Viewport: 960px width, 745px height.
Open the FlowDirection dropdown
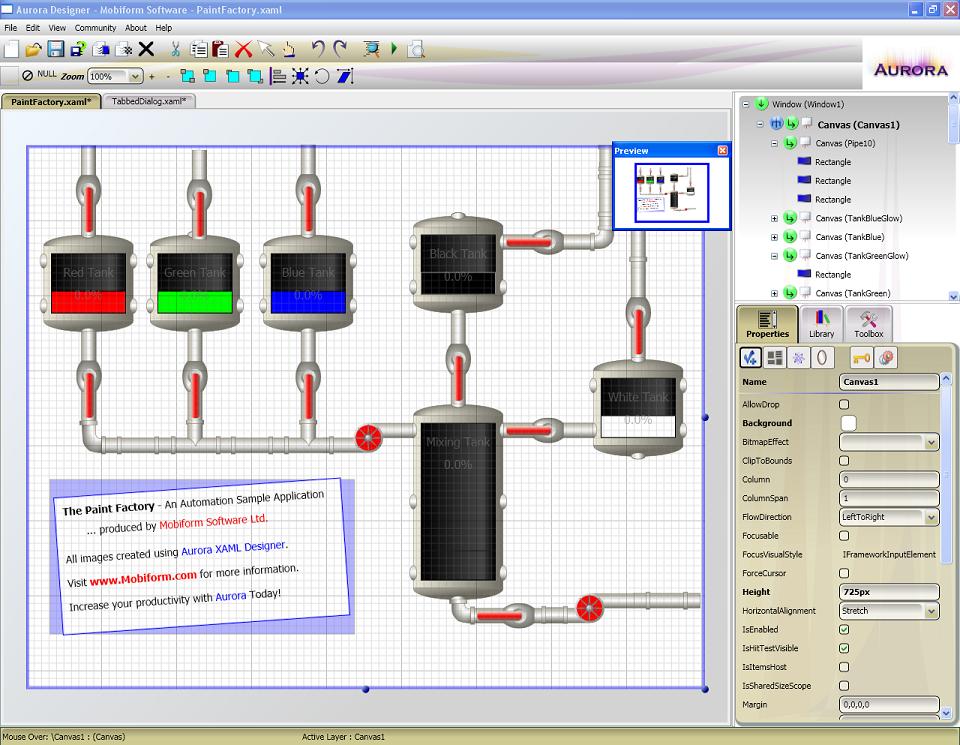point(931,517)
